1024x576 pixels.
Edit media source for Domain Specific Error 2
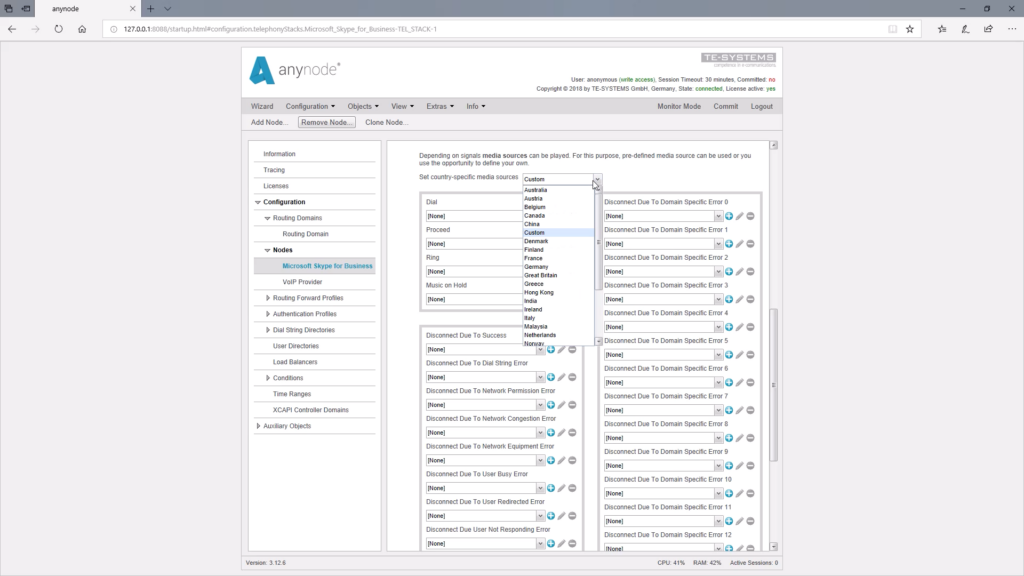click(740, 272)
